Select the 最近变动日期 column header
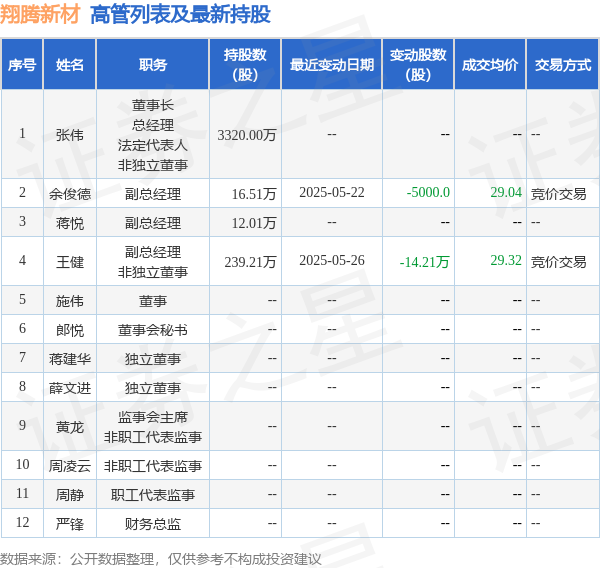600x568 pixels. (332, 65)
